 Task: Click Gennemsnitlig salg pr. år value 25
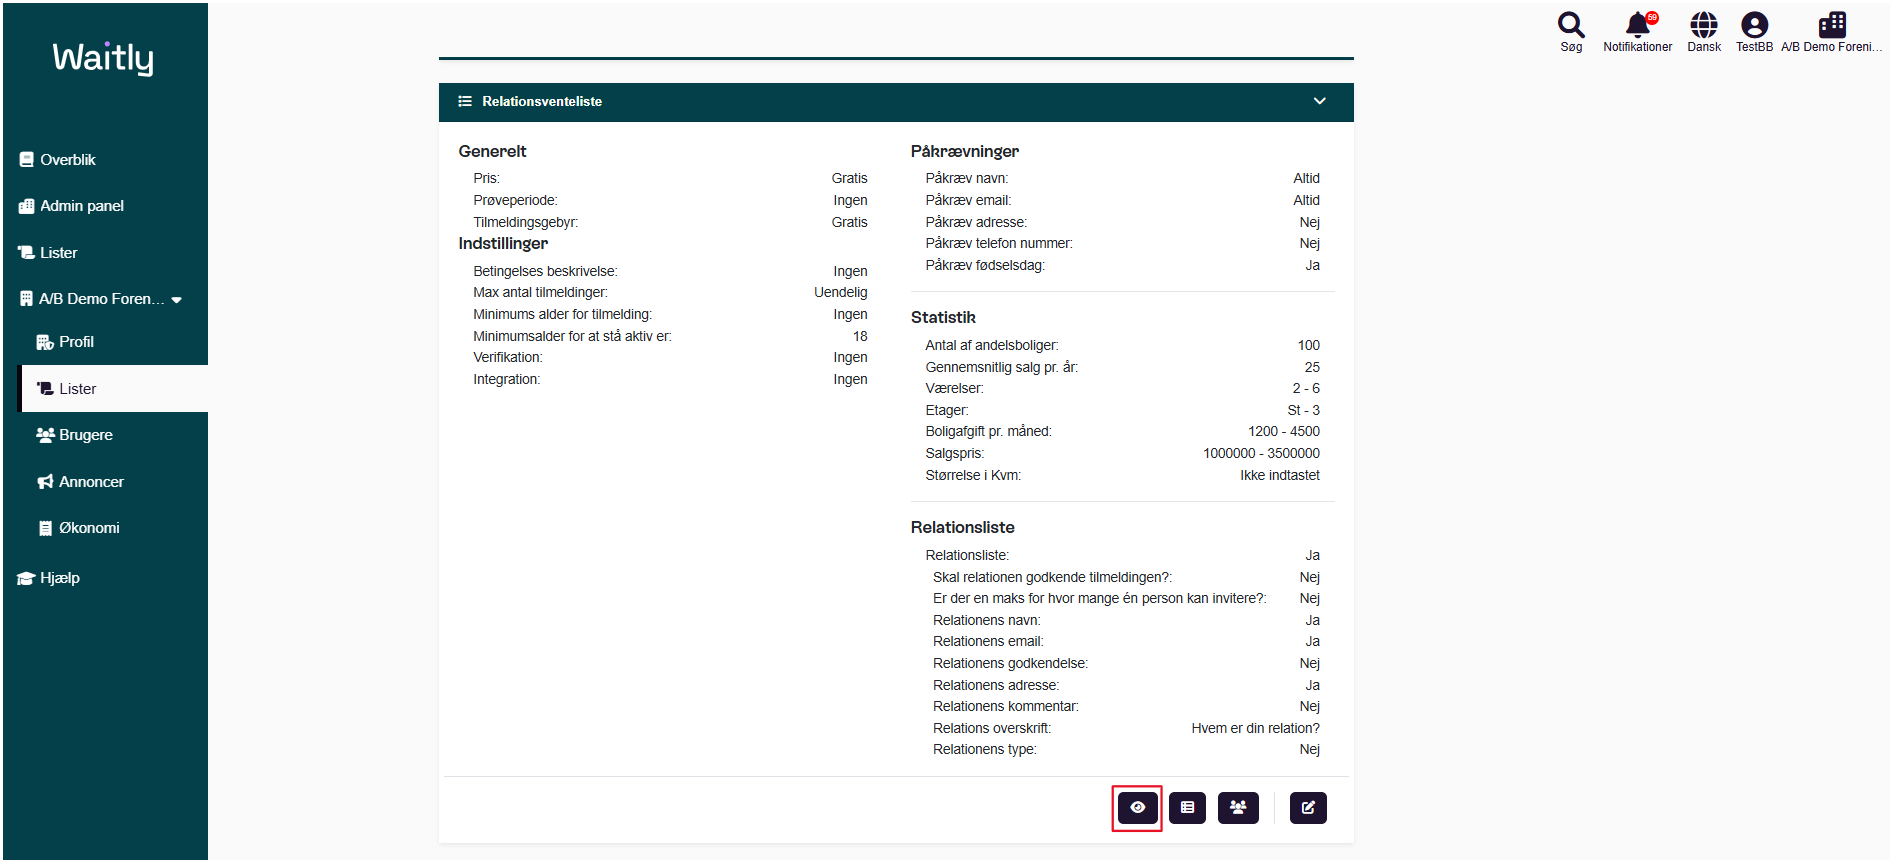click(x=1311, y=367)
